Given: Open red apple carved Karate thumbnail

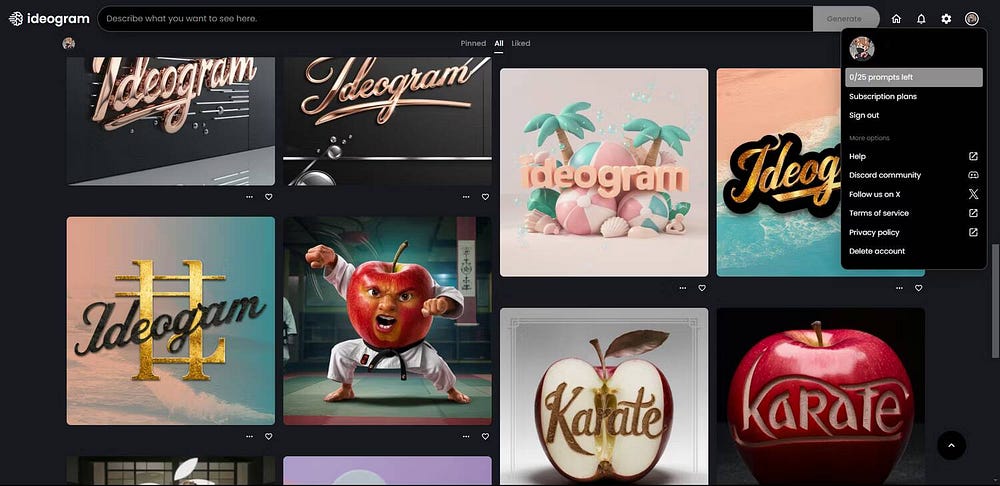Looking at the screenshot, I should coord(820,396).
